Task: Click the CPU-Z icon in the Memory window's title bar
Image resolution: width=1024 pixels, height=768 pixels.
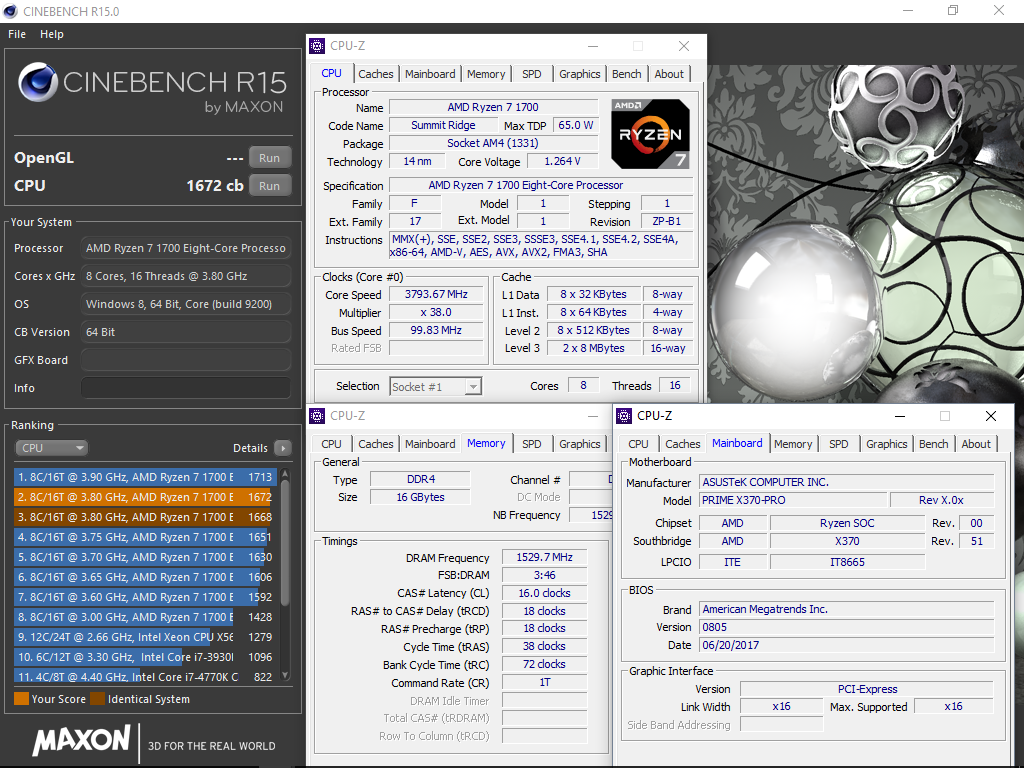Action: tap(317, 415)
